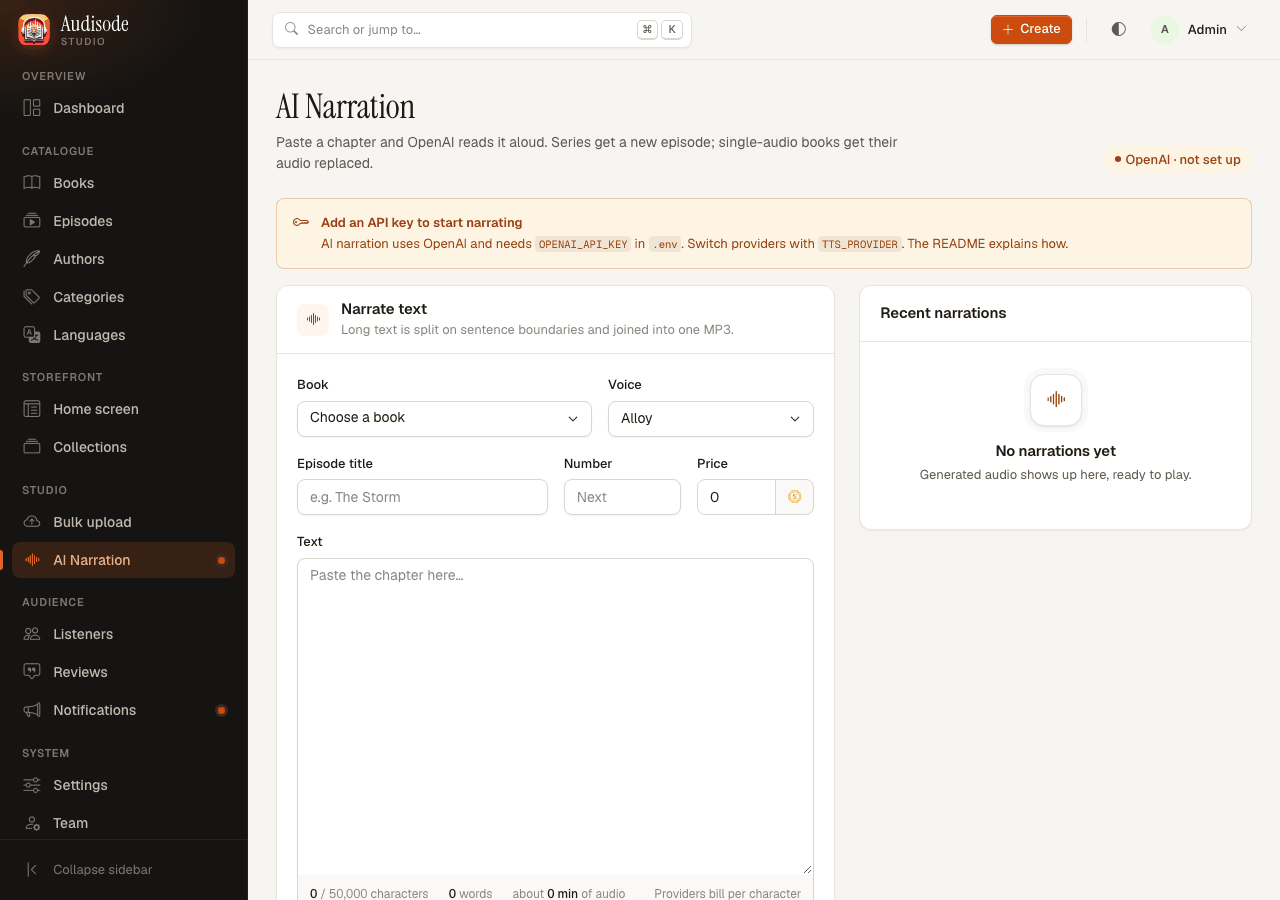Open the Choose a book dropdown
Viewport: 1280px width, 900px height.
pos(444,418)
